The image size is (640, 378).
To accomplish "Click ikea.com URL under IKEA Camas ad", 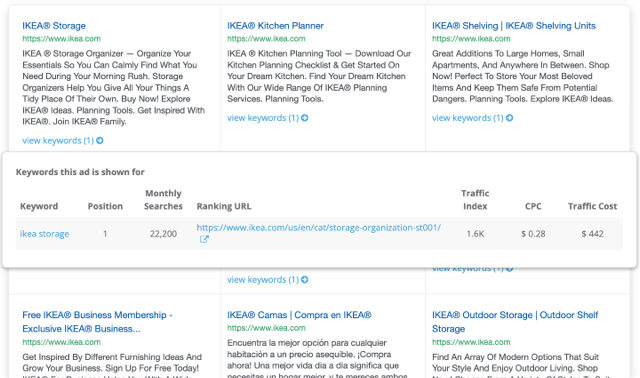I will coord(266,328).
